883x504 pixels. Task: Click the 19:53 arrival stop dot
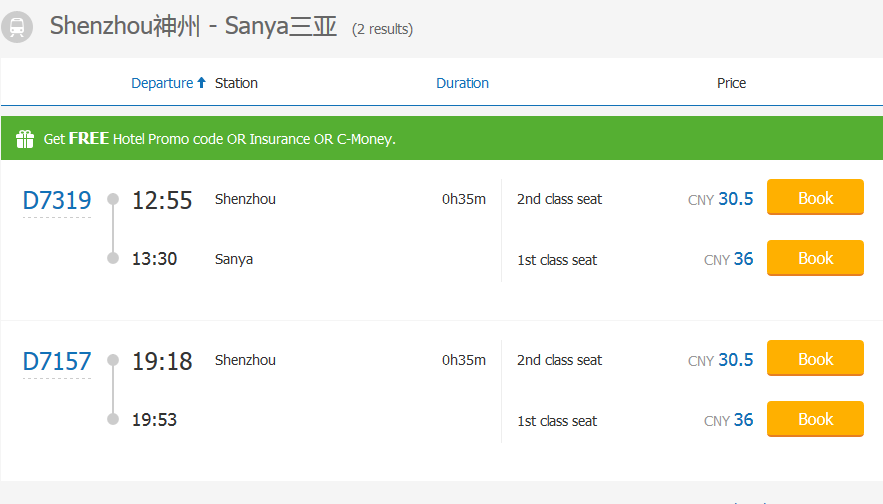point(113,419)
